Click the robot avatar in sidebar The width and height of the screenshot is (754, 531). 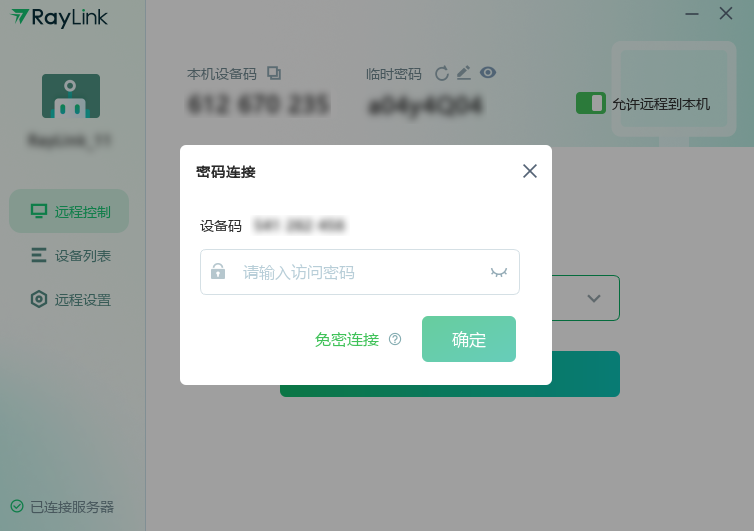[71, 96]
